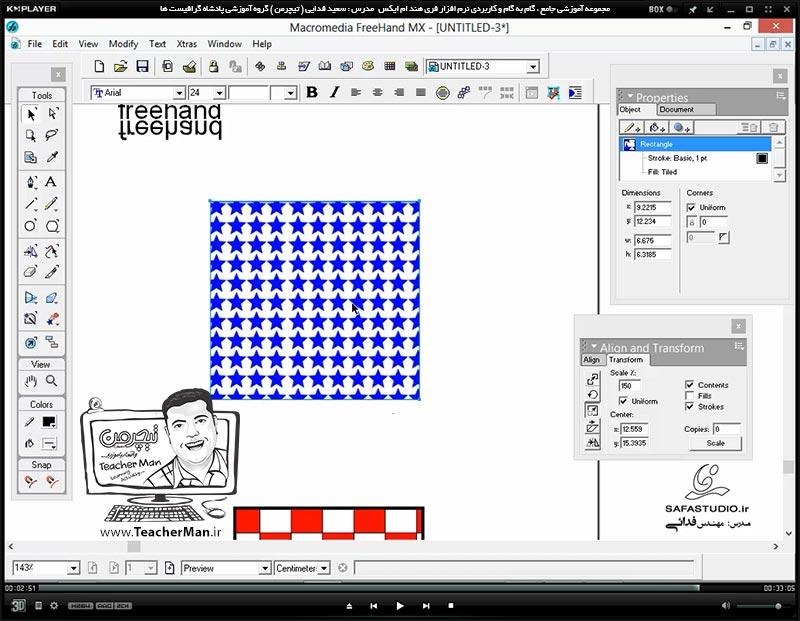
Task: Select the Hand tool
Action: 31,381
